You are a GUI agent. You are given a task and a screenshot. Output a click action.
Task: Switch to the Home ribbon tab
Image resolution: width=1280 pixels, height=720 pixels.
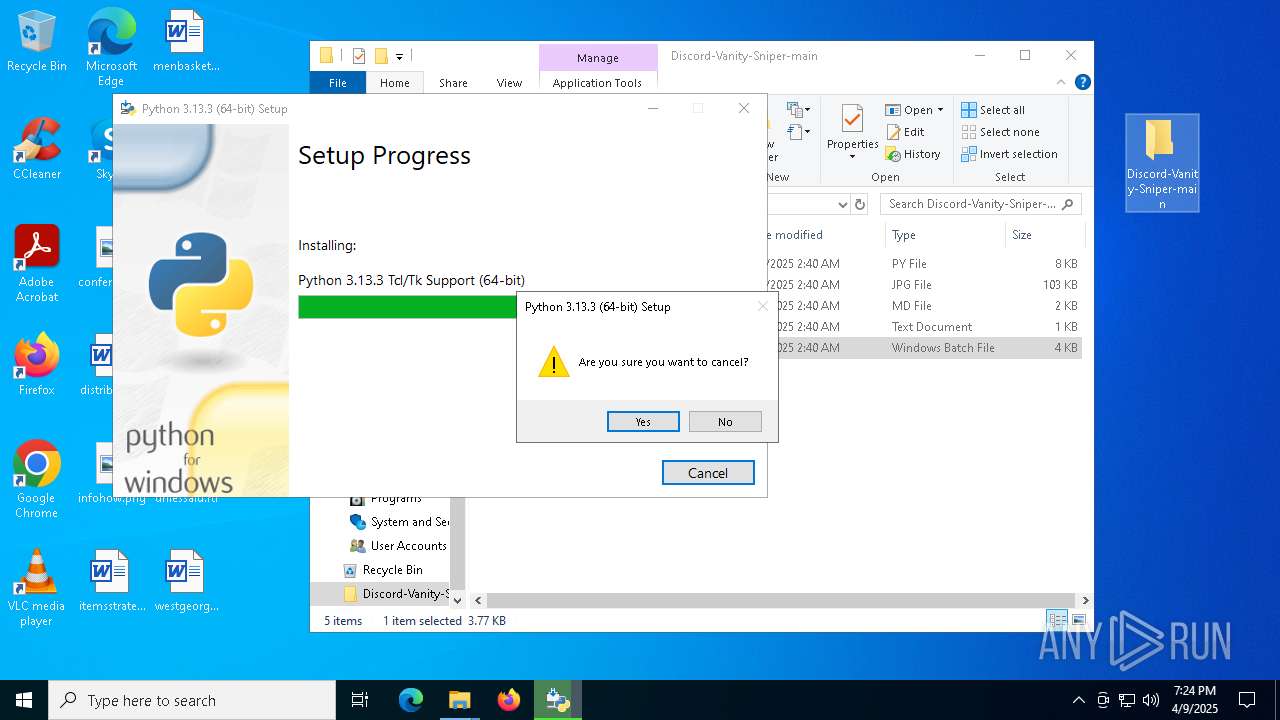pyautogui.click(x=394, y=83)
